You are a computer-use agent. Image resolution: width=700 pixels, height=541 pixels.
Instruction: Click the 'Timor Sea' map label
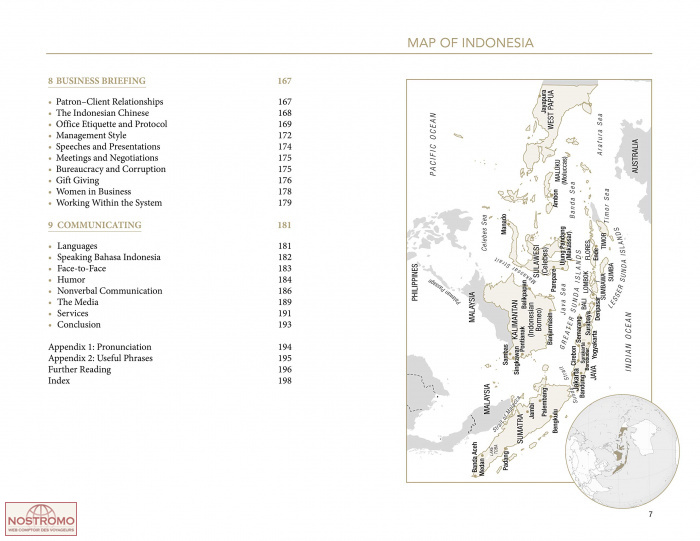(x=607, y=206)
